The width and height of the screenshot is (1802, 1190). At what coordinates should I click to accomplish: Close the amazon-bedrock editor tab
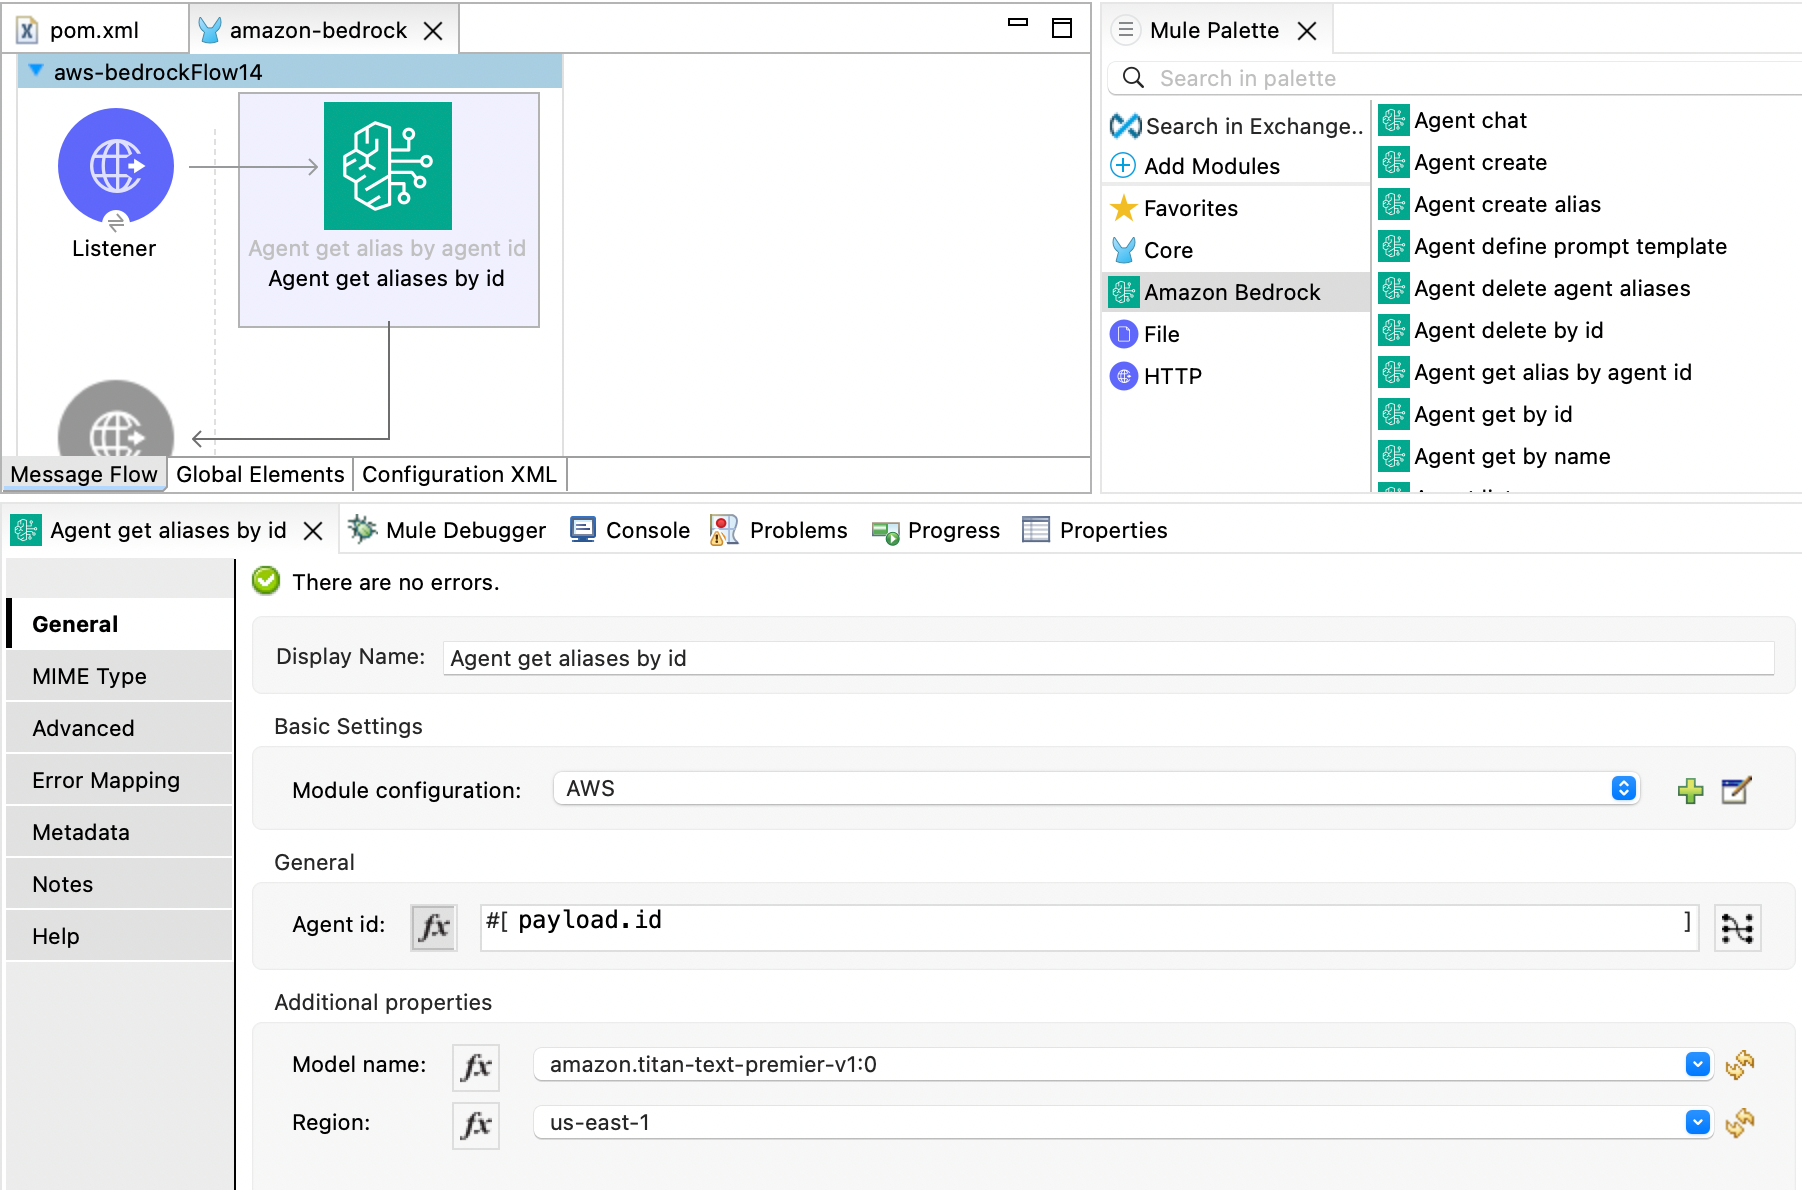pos(433,31)
